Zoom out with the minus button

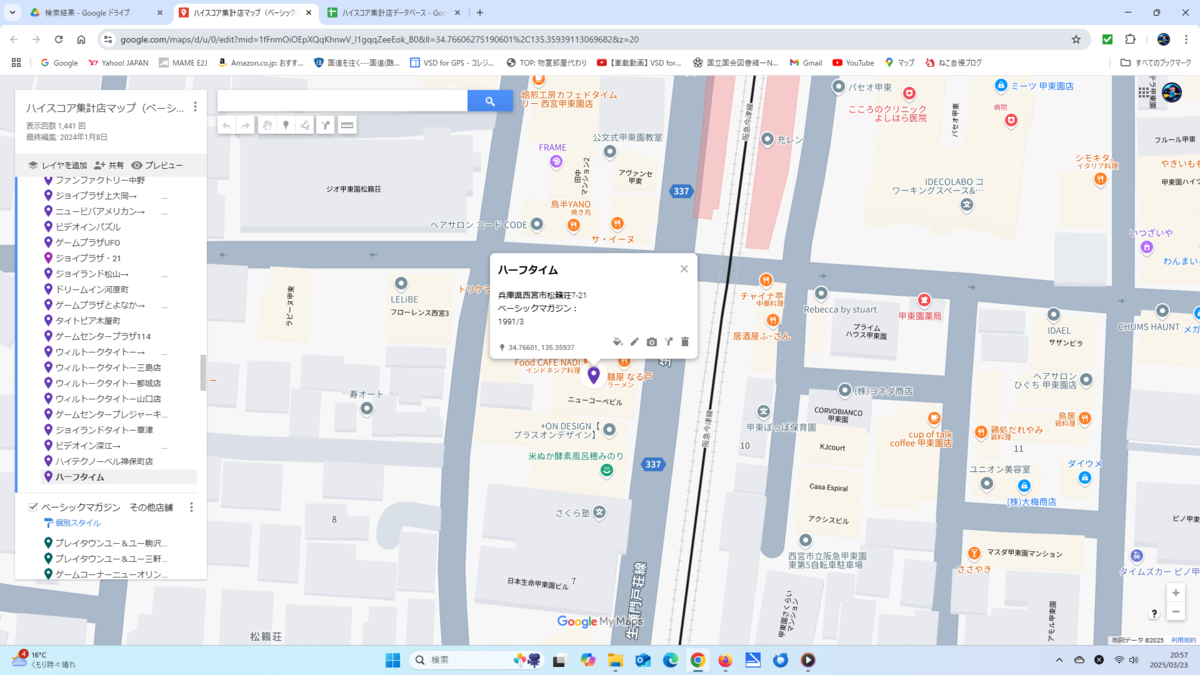[1176, 612]
